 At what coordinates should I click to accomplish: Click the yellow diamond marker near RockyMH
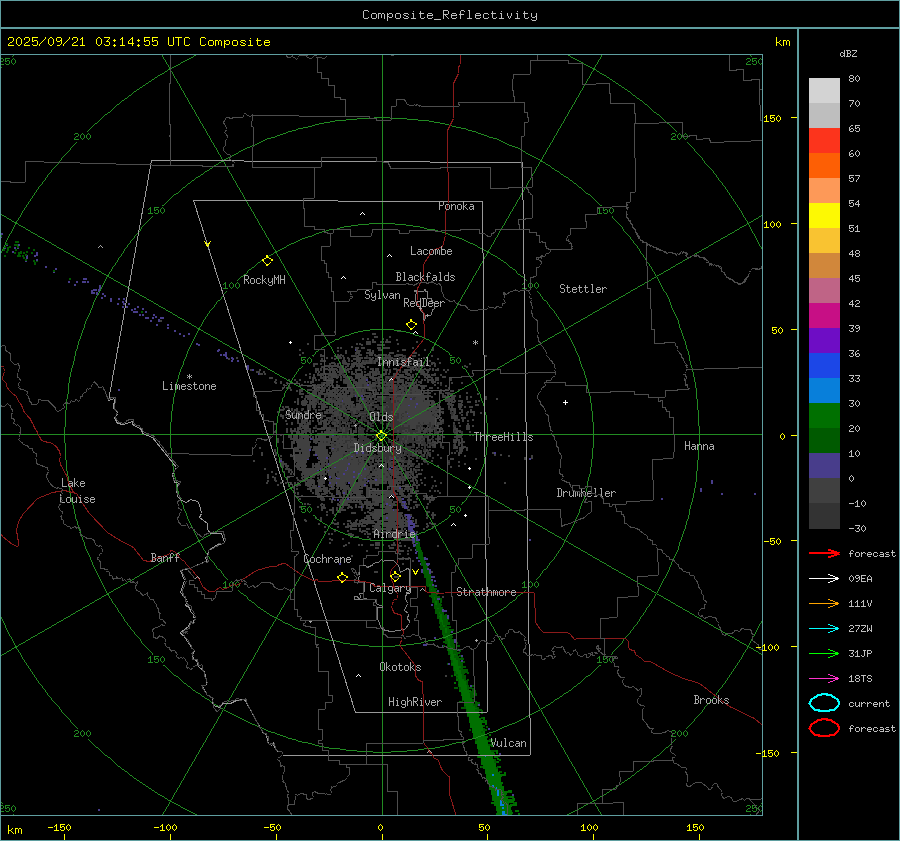[x=267, y=260]
